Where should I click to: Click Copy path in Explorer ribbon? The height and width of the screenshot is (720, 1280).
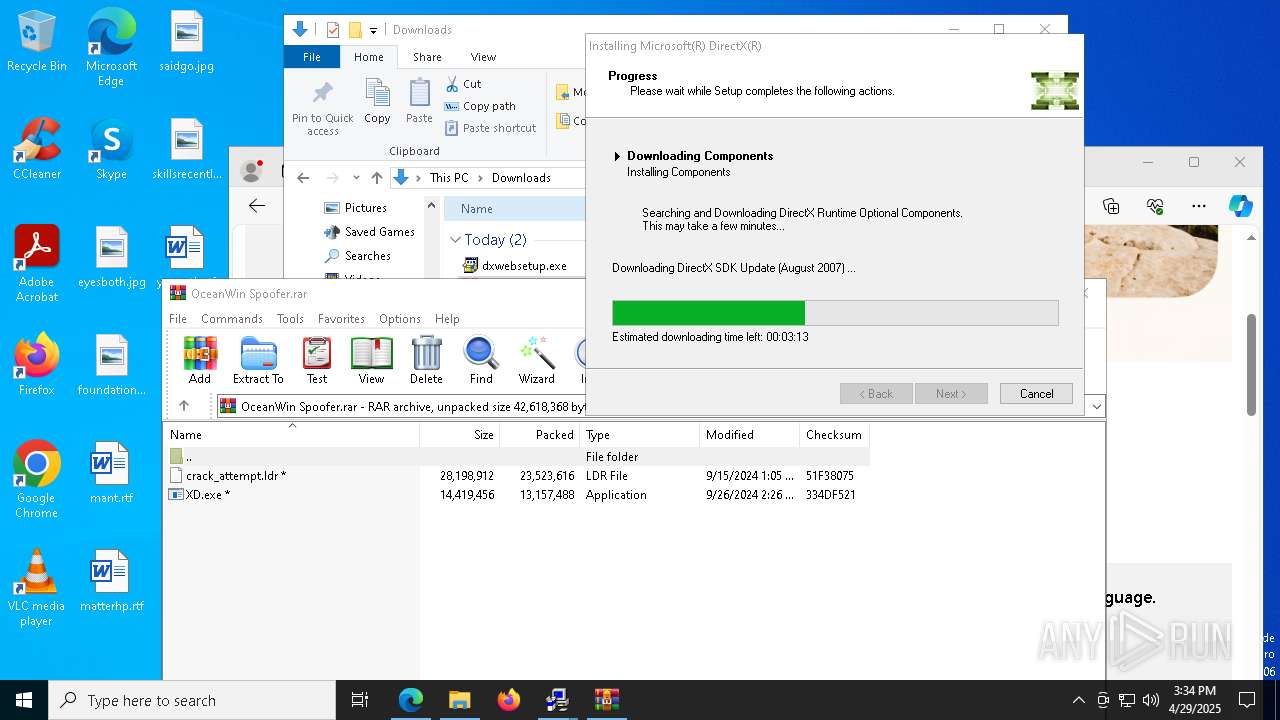click(x=480, y=106)
